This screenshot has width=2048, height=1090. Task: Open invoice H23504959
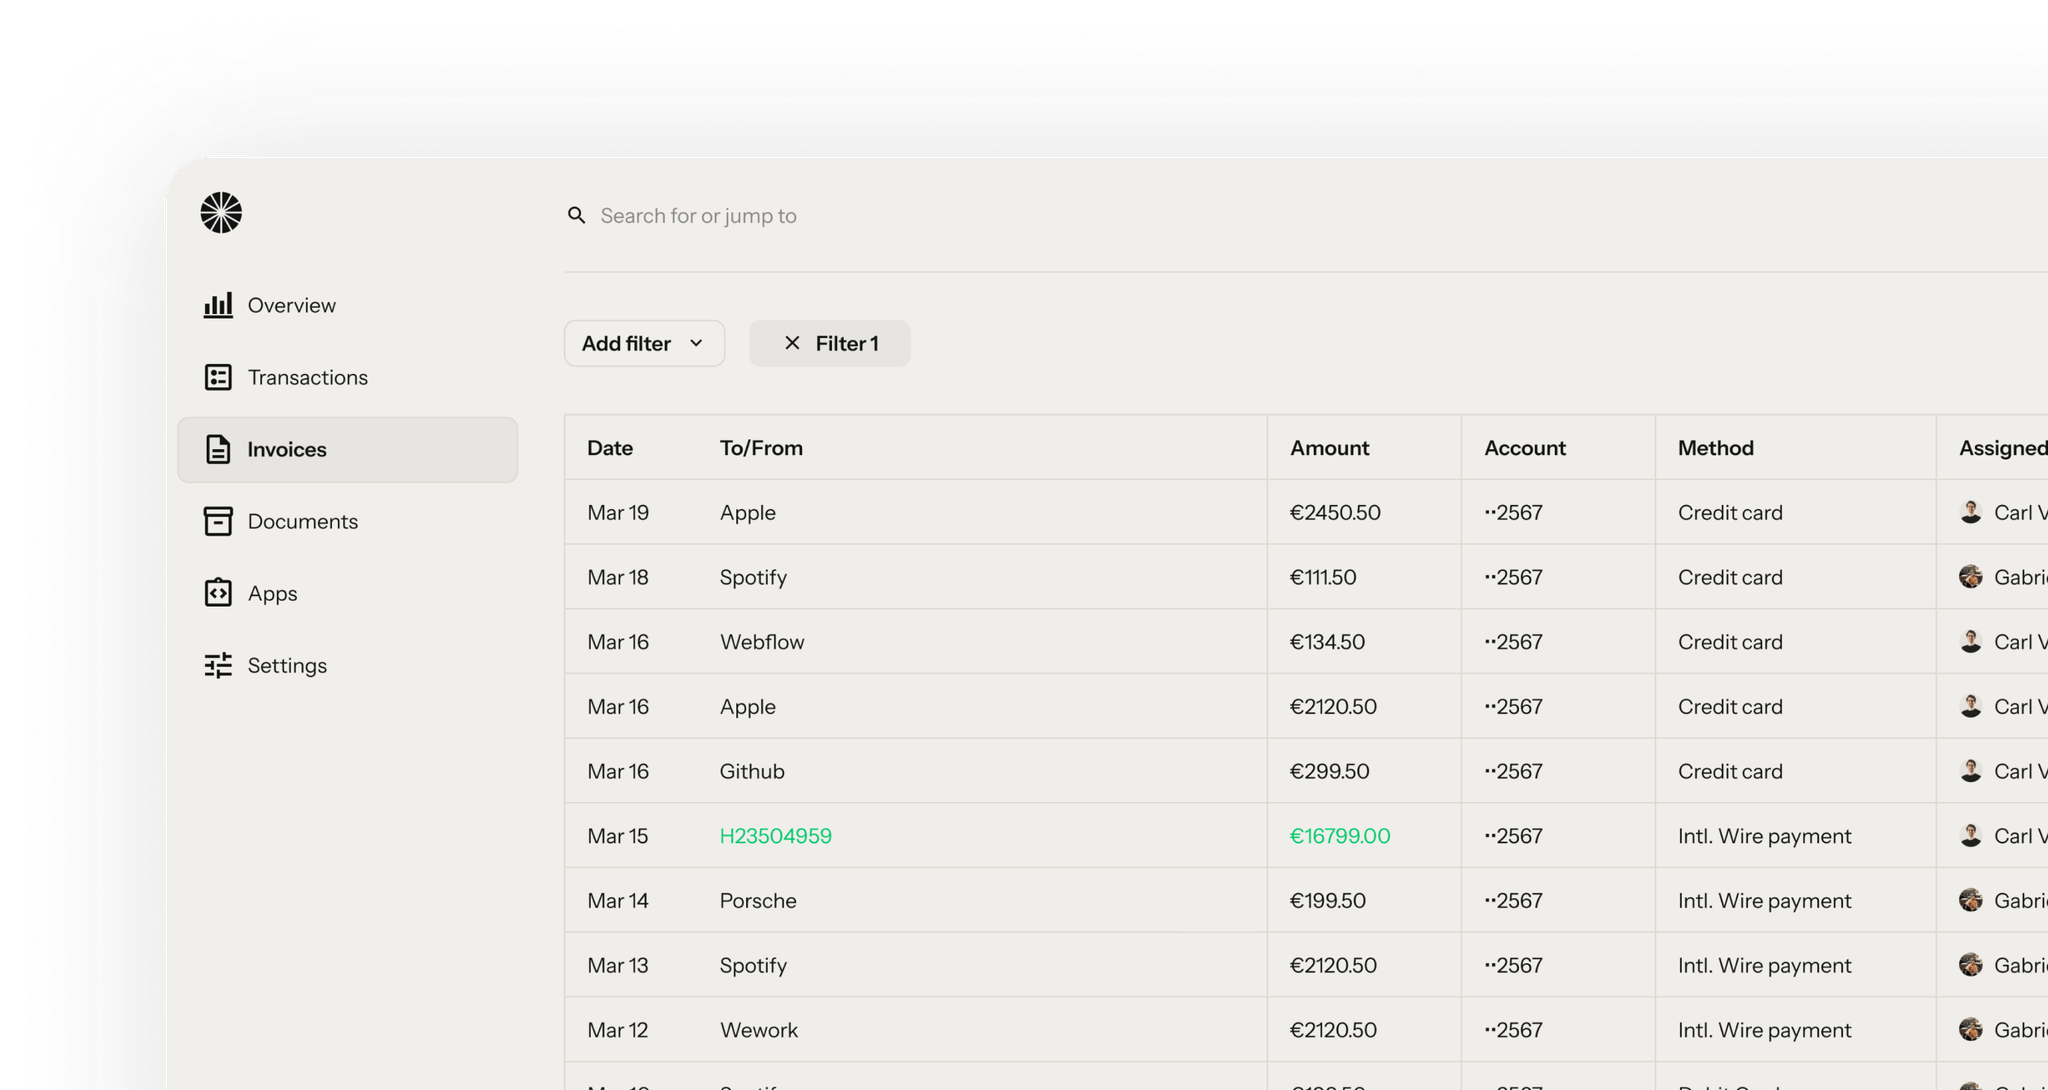[776, 836]
